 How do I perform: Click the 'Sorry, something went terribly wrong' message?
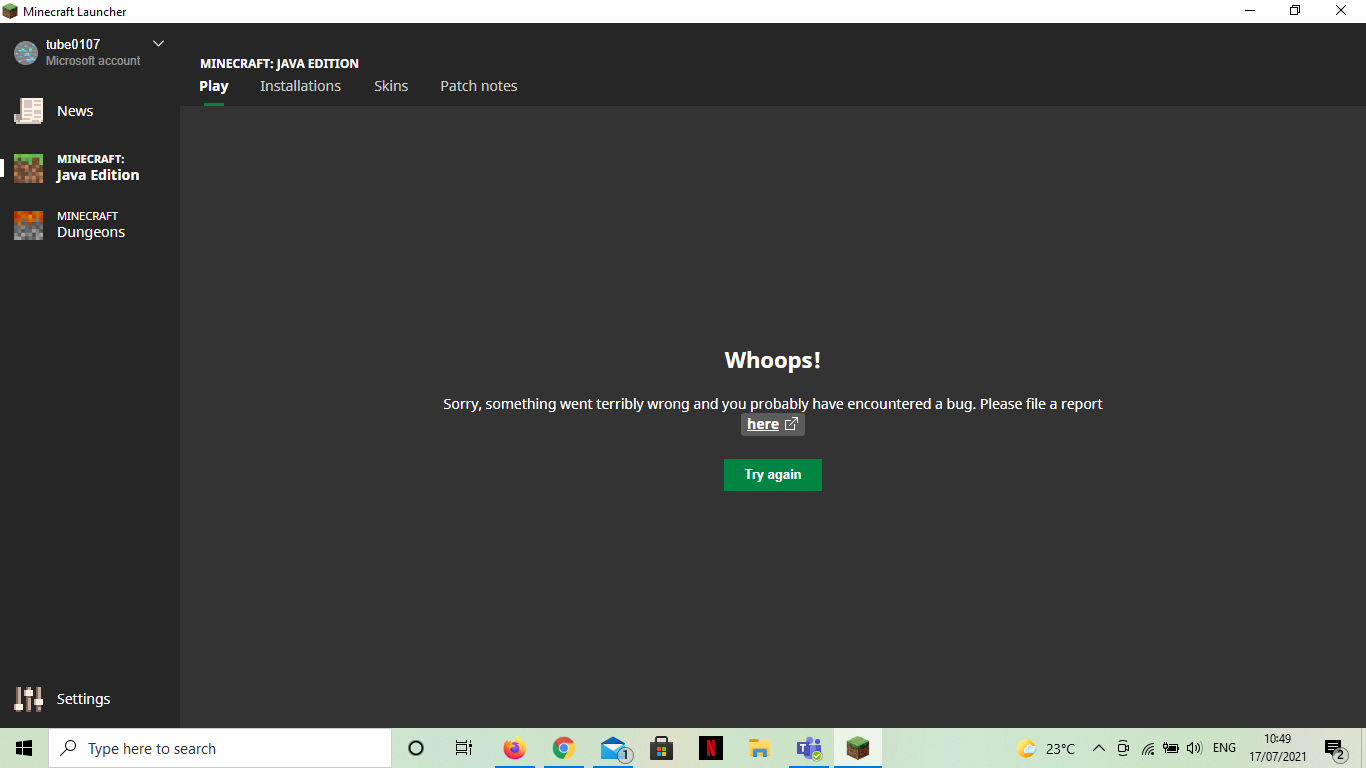(x=773, y=404)
